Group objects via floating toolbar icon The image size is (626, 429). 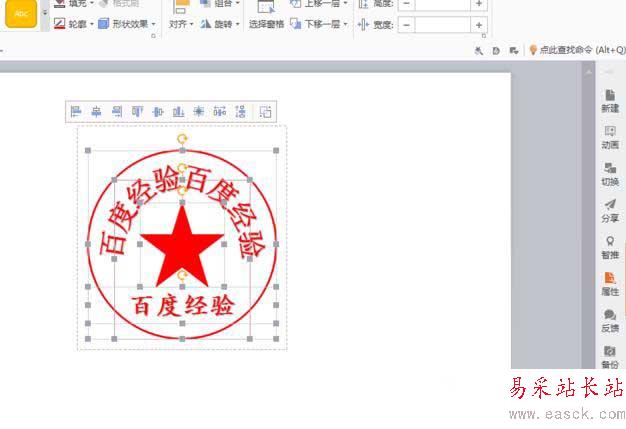(265, 112)
